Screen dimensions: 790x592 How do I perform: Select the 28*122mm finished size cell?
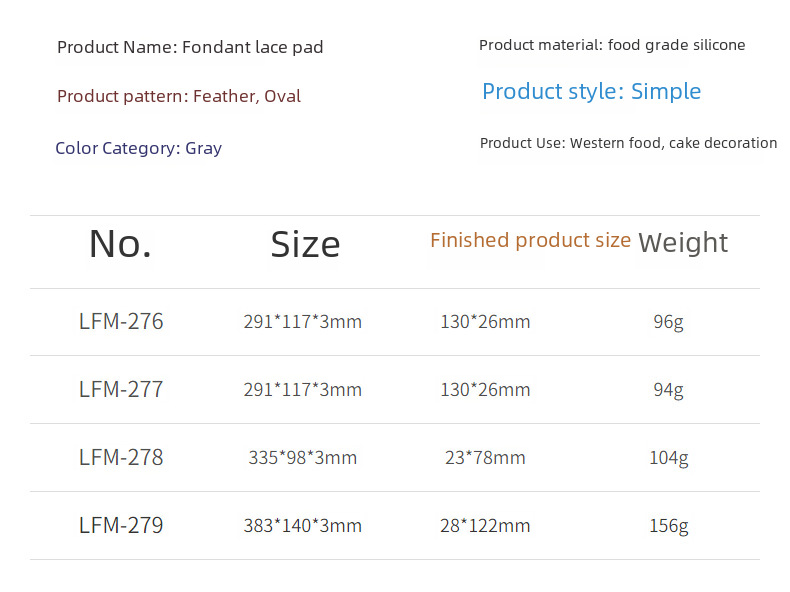click(485, 526)
